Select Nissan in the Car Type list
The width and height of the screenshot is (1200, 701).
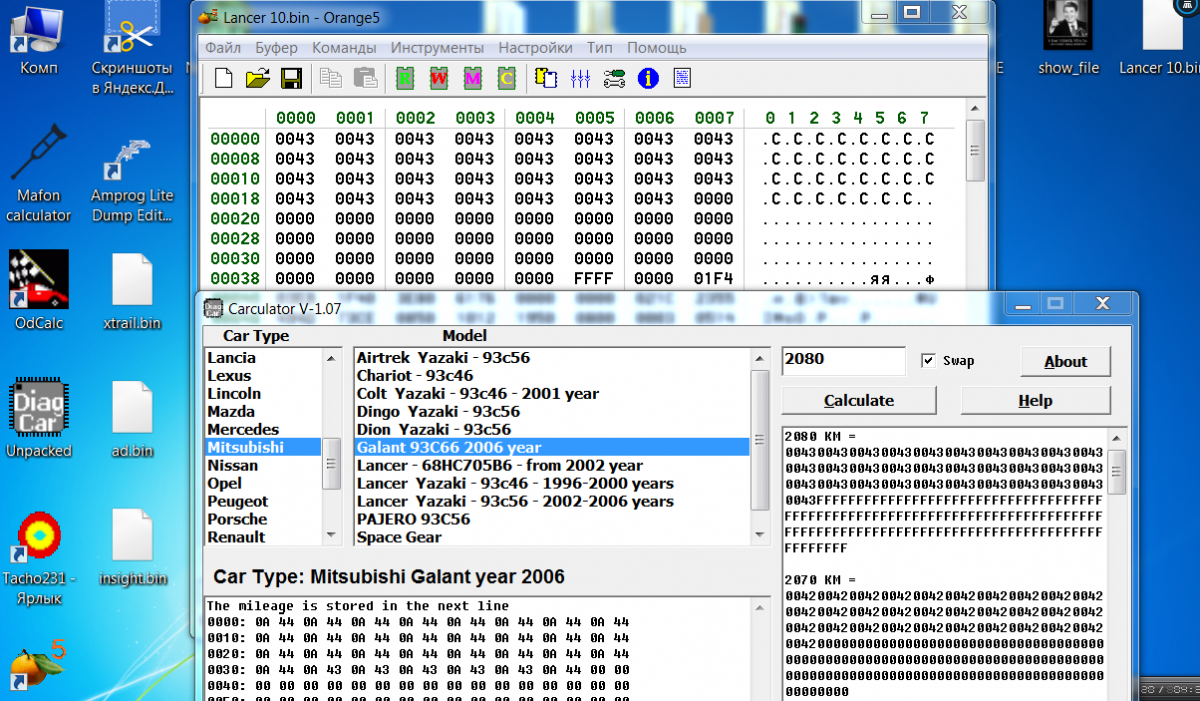point(232,465)
